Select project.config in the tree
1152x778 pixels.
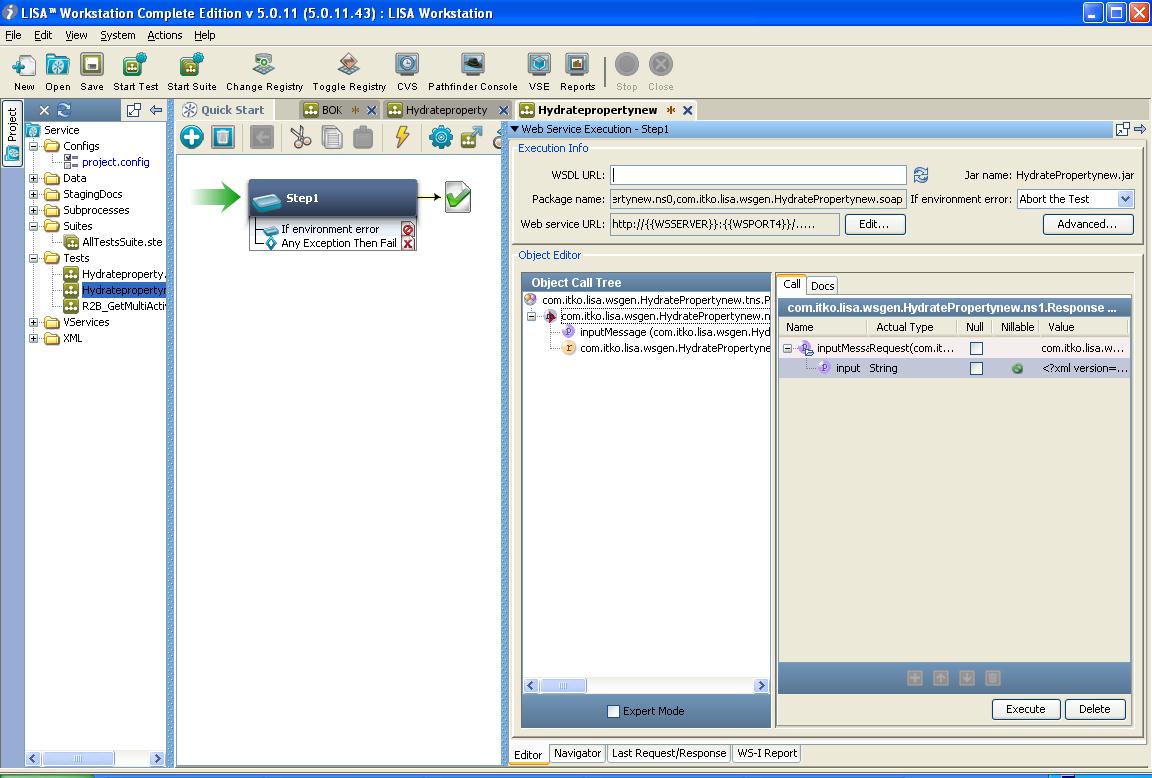point(115,162)
